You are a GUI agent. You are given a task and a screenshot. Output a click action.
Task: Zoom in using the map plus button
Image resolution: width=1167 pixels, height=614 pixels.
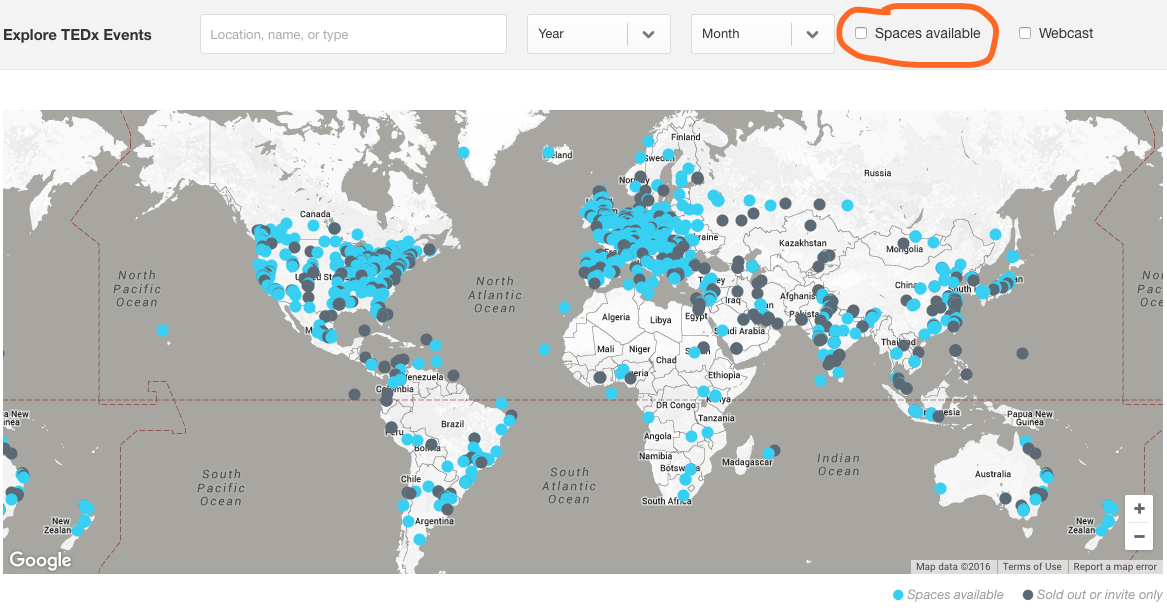[1139, 508]
